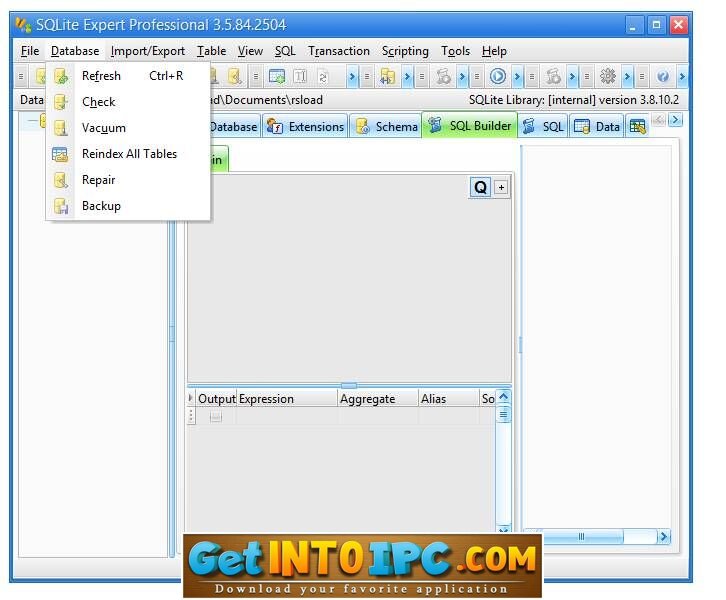Click the grid vertical scrollbar up arrow

tap(504, 397)
